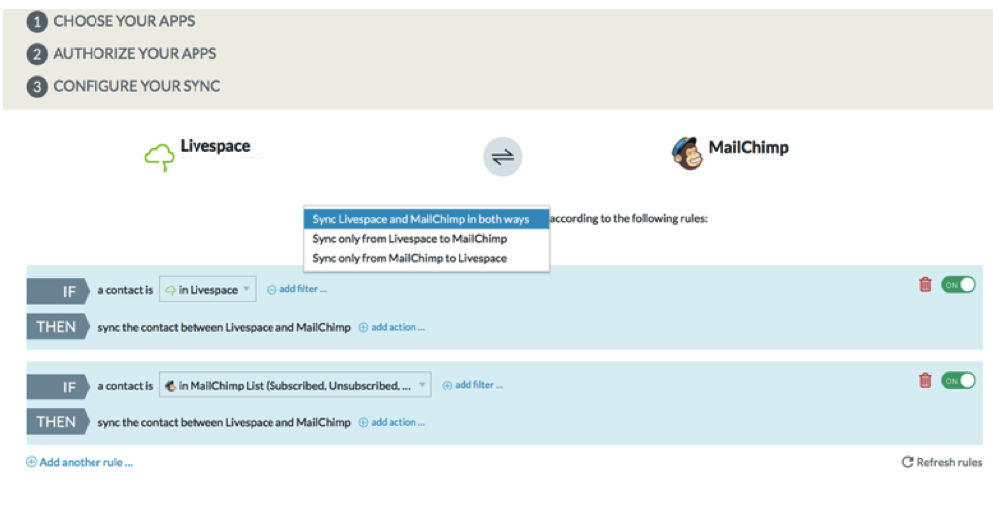Open the 'in Livespace' dropdown
This screenshot has height=513, width=993.
[208, 289]
